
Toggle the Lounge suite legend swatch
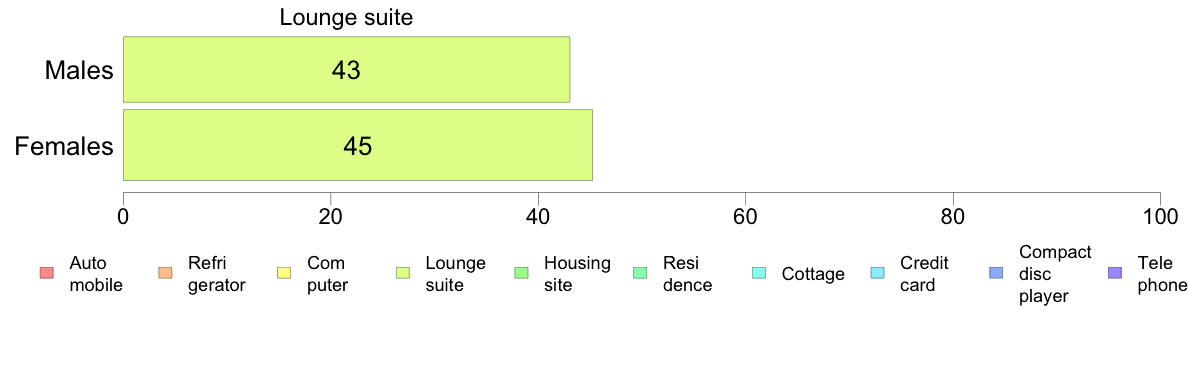coord(402,273)
